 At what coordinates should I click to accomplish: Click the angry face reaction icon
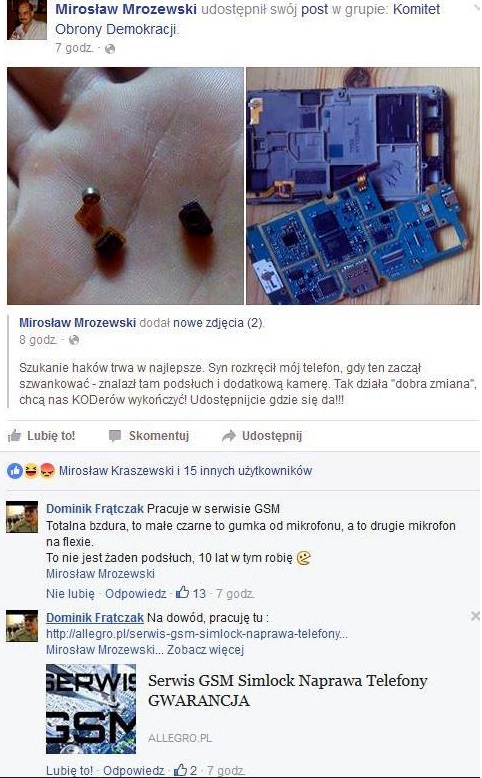tap(47, 471)
